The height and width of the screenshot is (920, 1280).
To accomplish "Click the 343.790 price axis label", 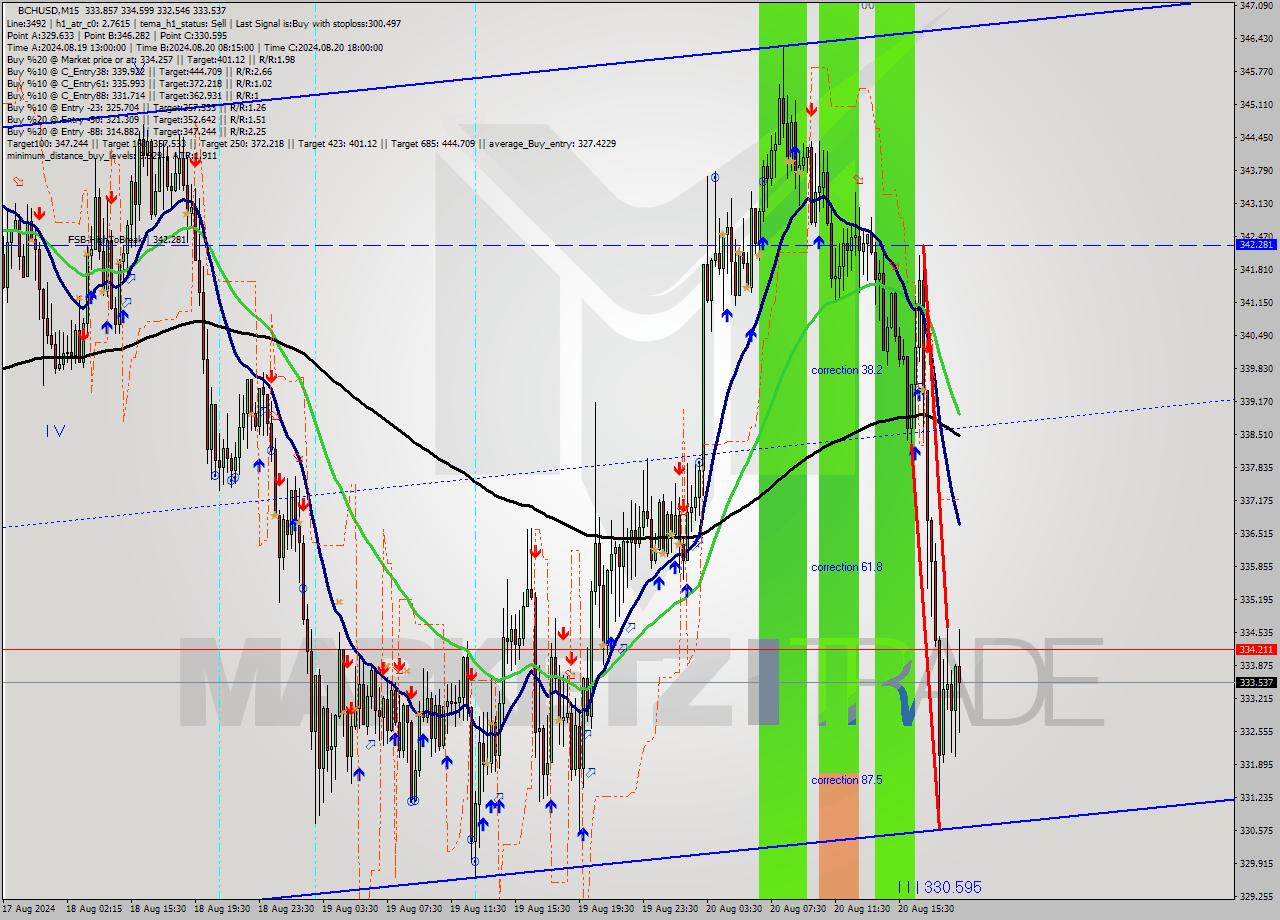I will point(1255,170).
